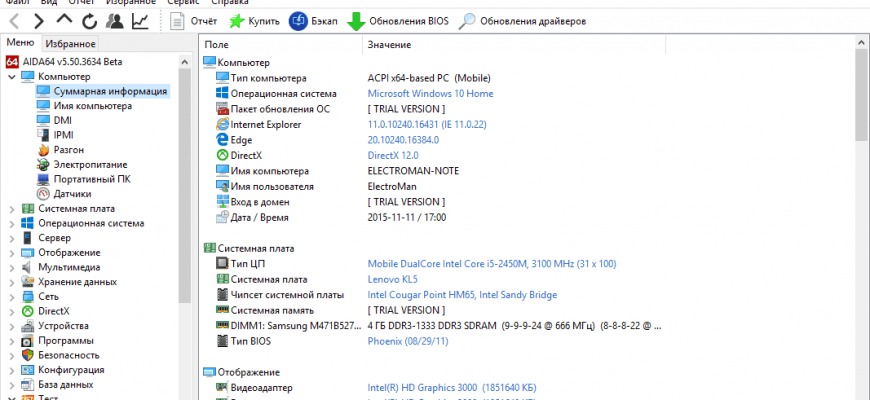Switch to the Избранное tab
Image resolution: width=870 pixels, height=400 pixels.
point(70,43)
